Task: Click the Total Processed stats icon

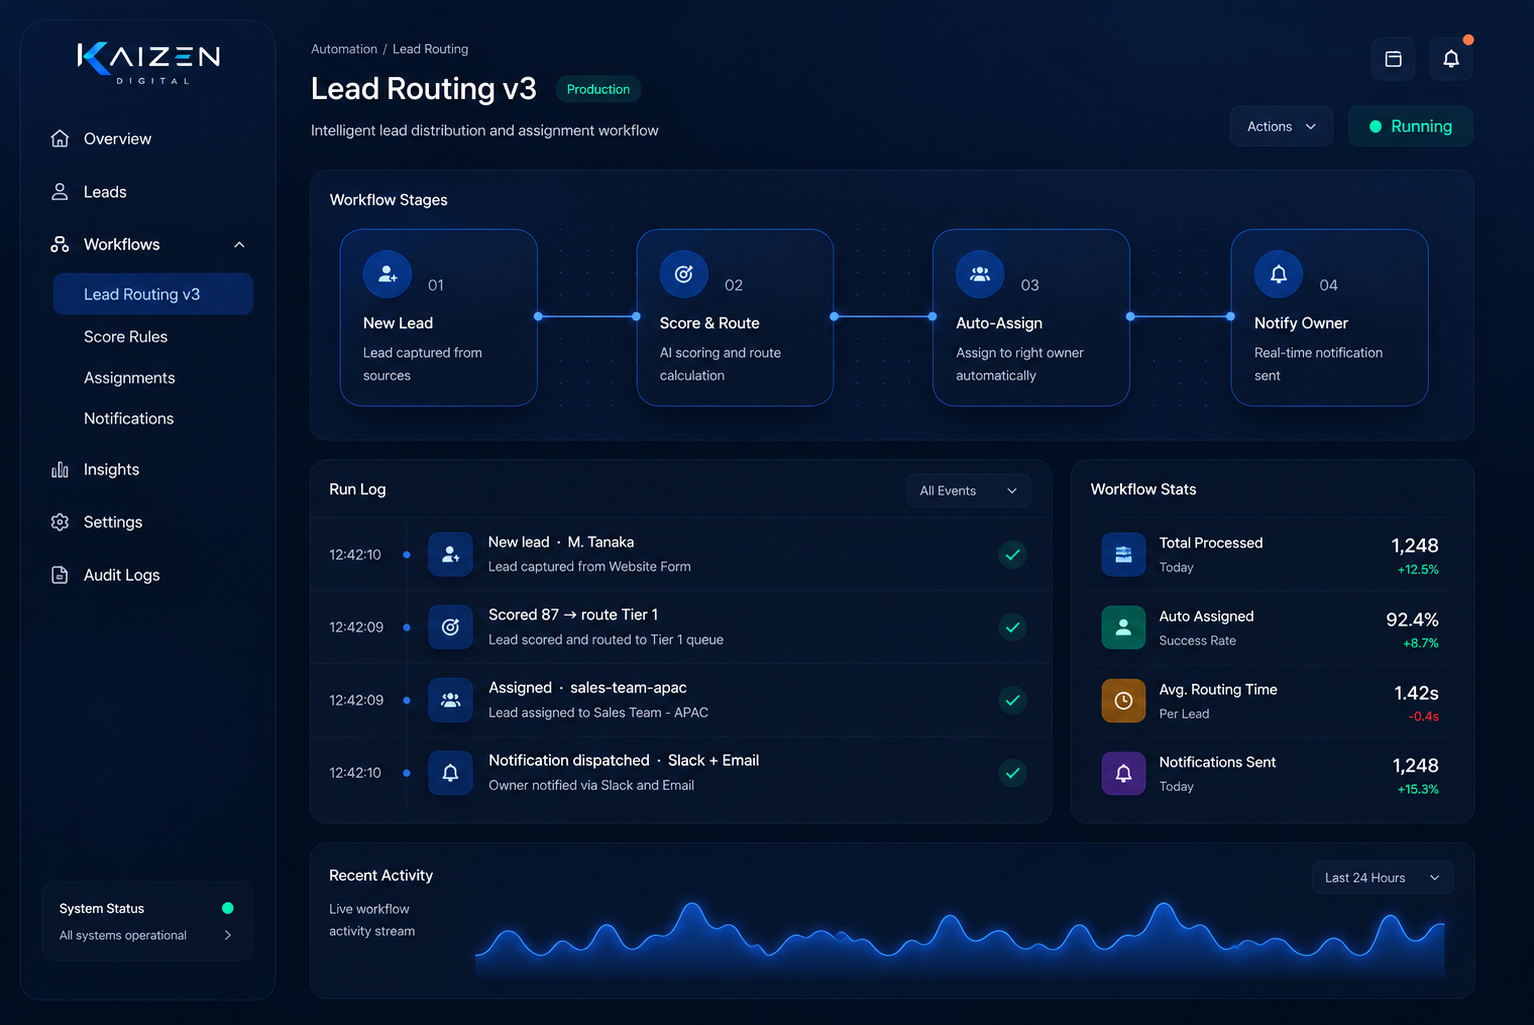Action: [1123, 554]
